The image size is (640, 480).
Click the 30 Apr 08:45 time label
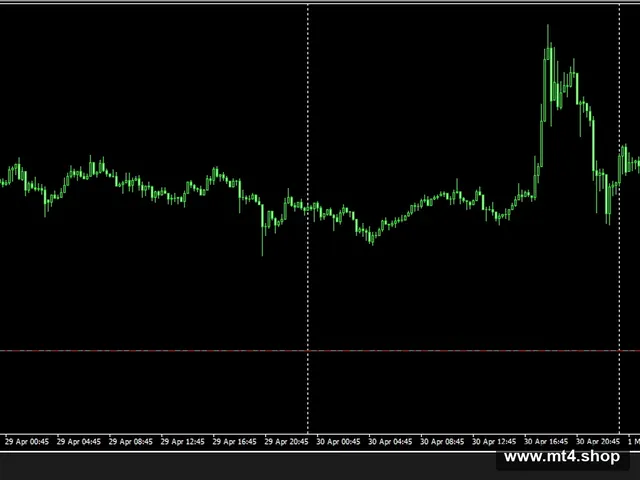[442, 442]
